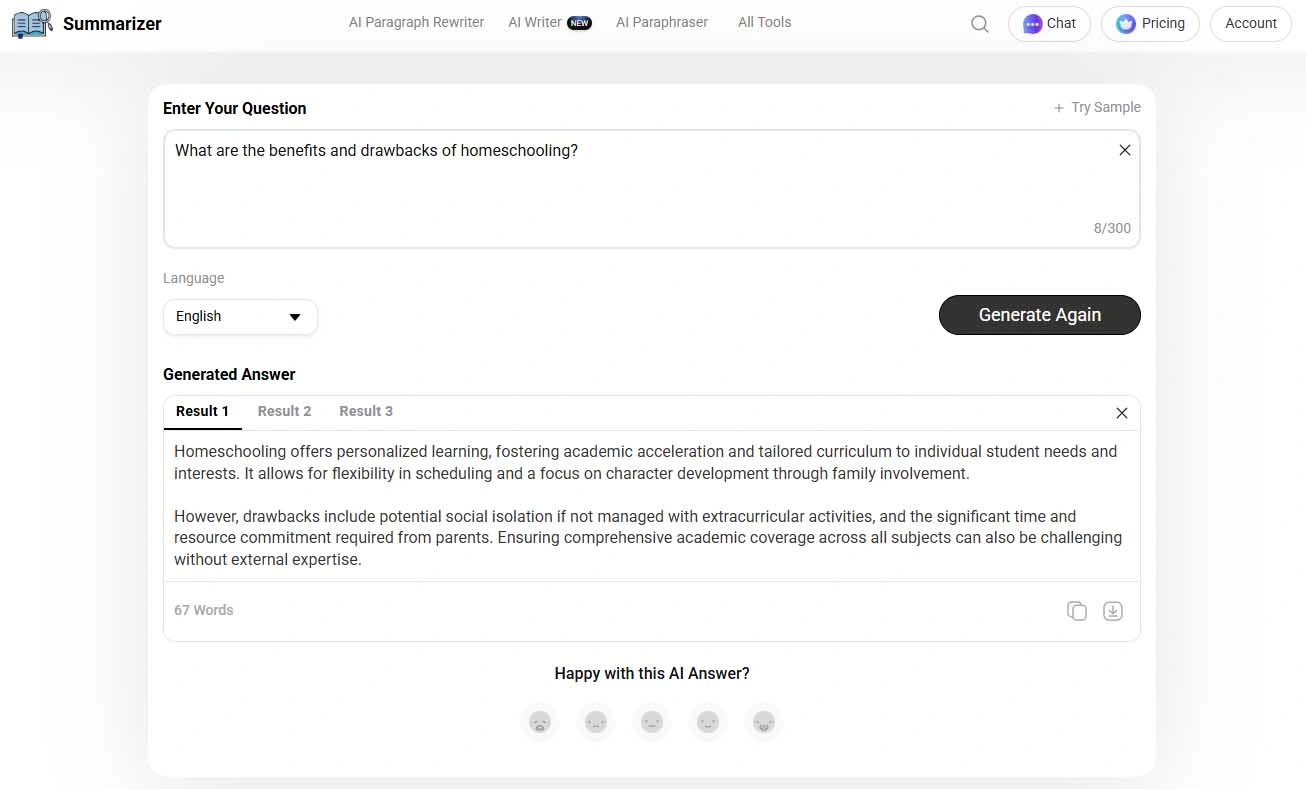Open the AI Writer menu item

pos(536,21)
